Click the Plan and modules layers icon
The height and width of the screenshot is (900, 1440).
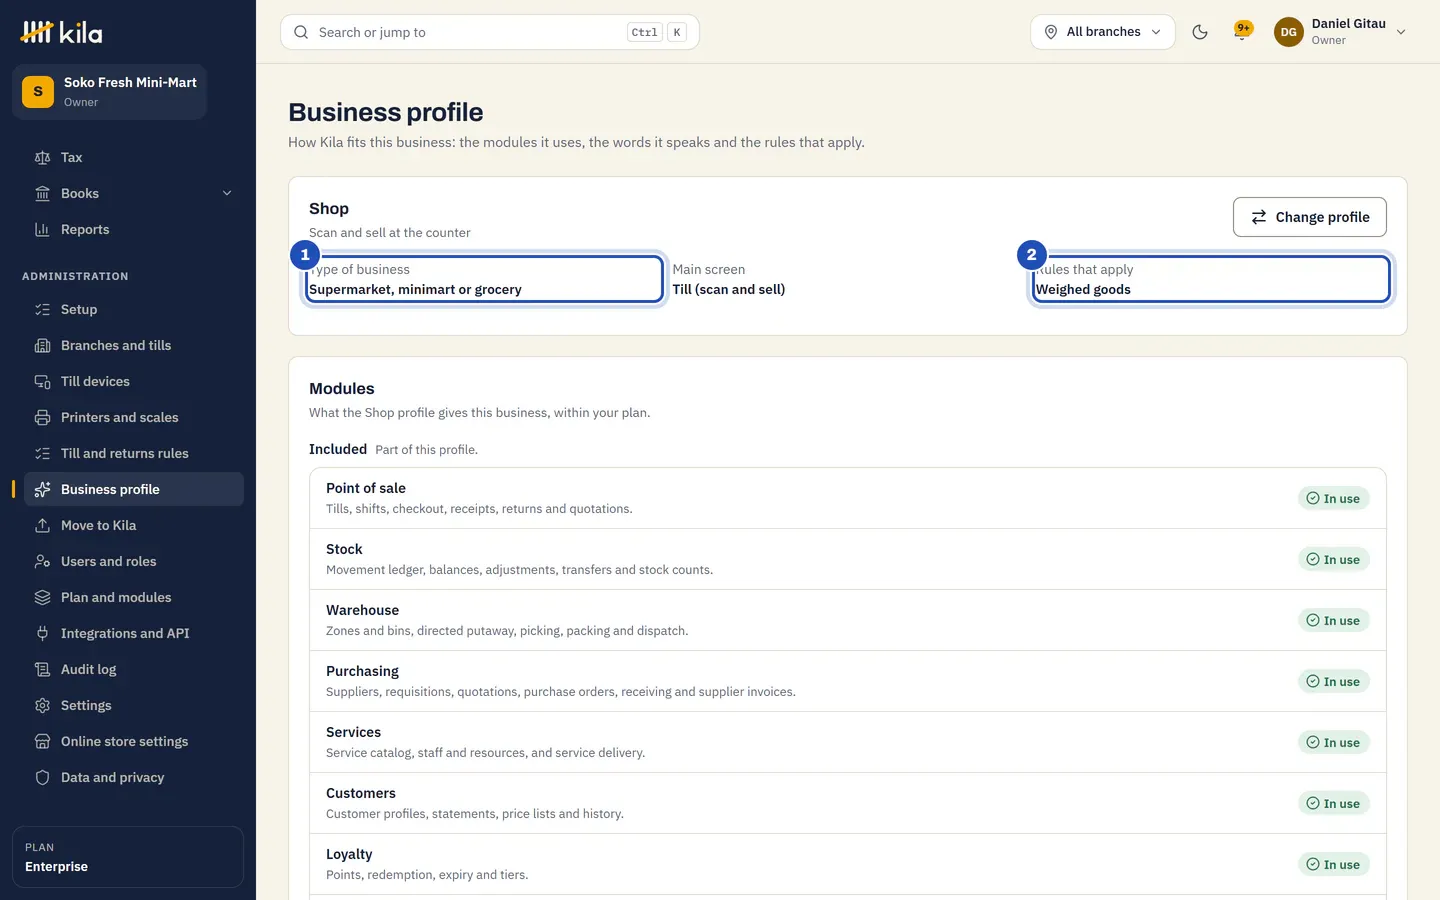pyautogui.click(x=42, y=597)
